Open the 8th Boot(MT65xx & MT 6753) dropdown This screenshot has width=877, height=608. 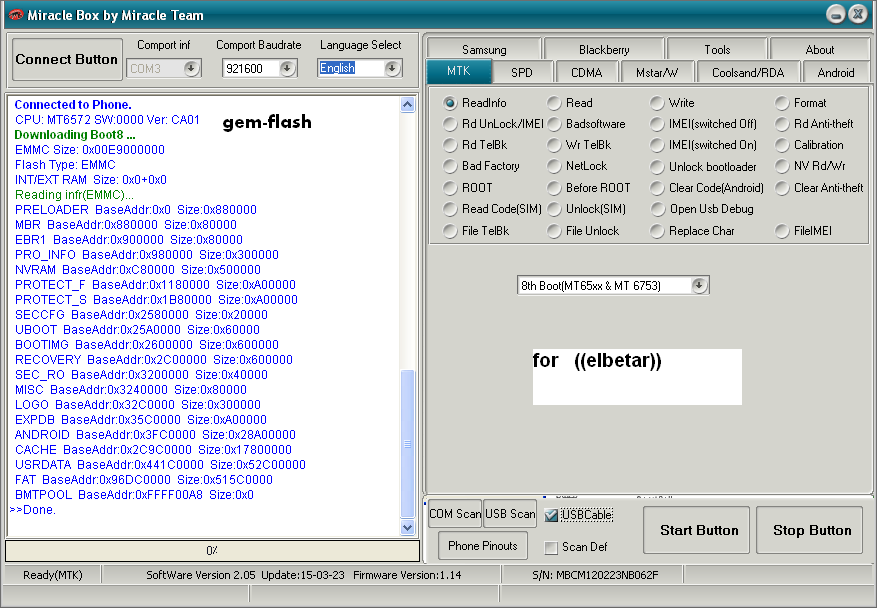coord(699,285)
